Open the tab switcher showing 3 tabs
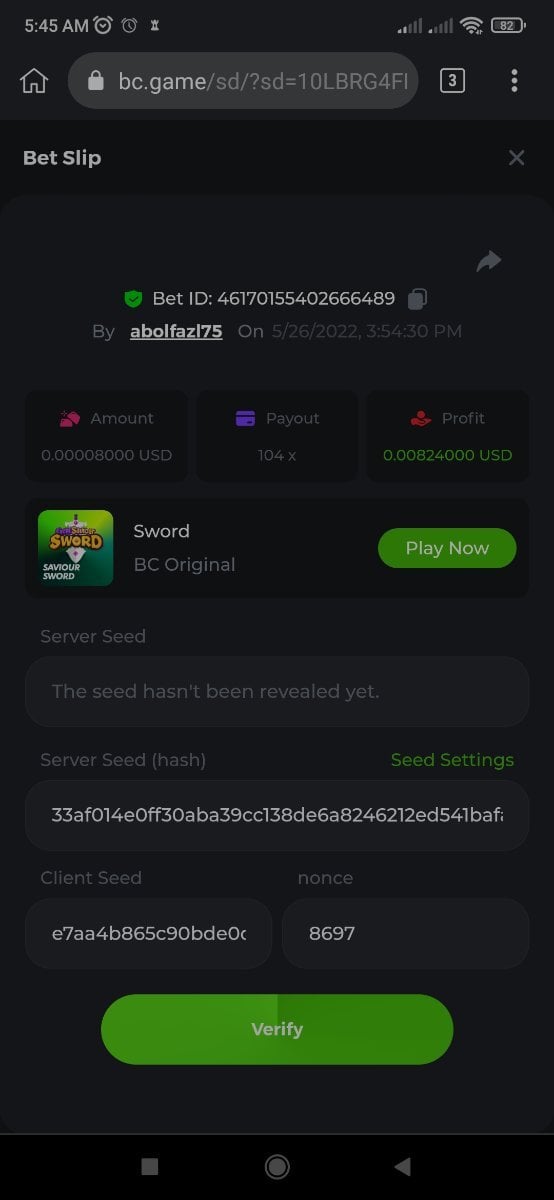 click(x=452, y=81)
